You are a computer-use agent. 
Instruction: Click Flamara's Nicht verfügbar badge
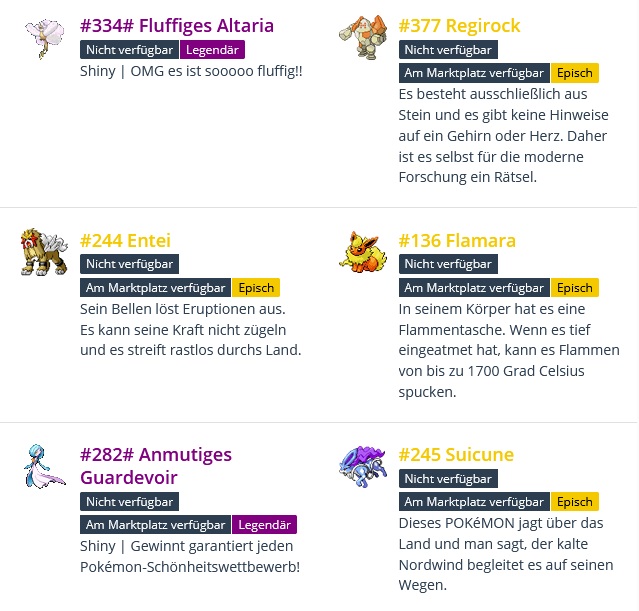[448, 264]
